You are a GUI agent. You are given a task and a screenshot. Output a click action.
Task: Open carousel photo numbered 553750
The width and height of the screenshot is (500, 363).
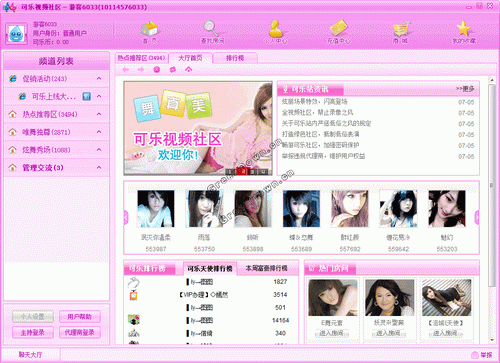click(204, 209)
